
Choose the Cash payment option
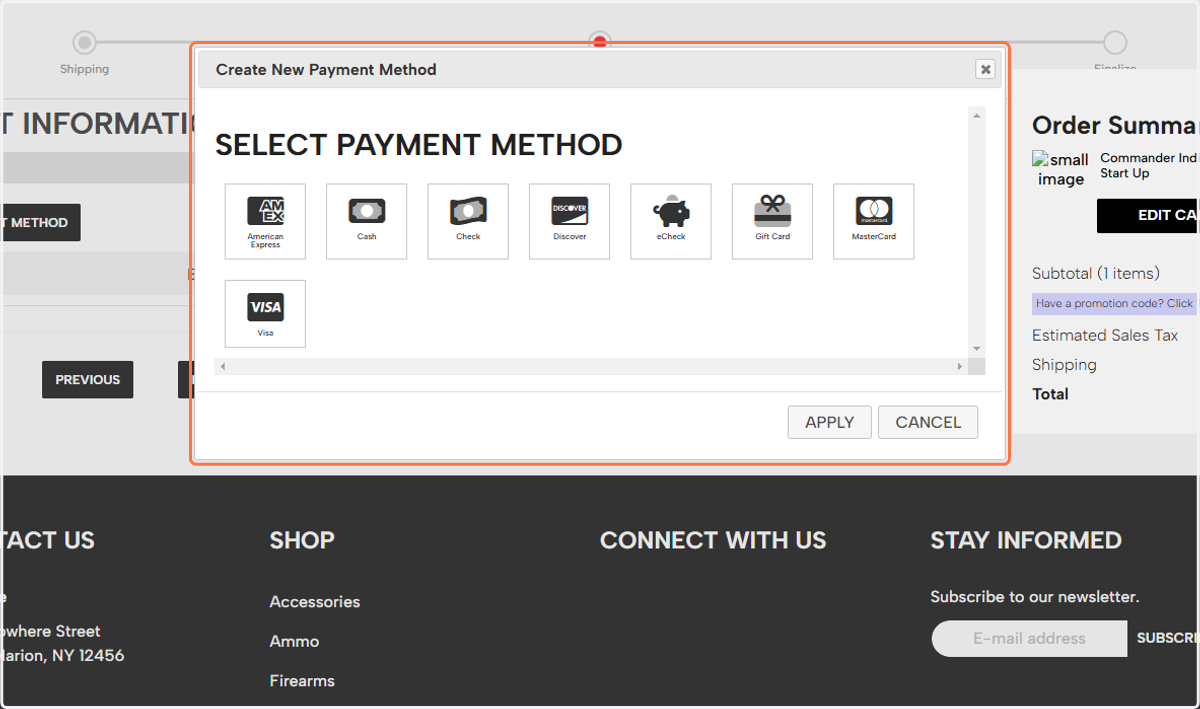[x=367, y=221]
